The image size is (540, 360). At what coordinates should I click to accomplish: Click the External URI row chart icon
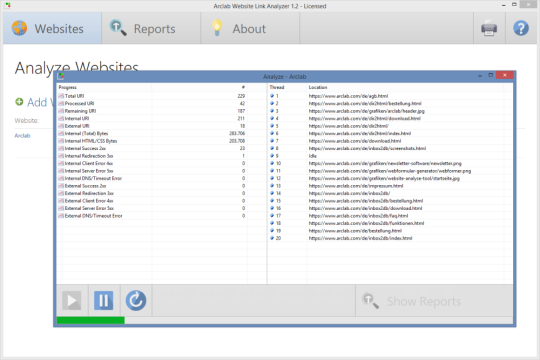coord(61,126)
